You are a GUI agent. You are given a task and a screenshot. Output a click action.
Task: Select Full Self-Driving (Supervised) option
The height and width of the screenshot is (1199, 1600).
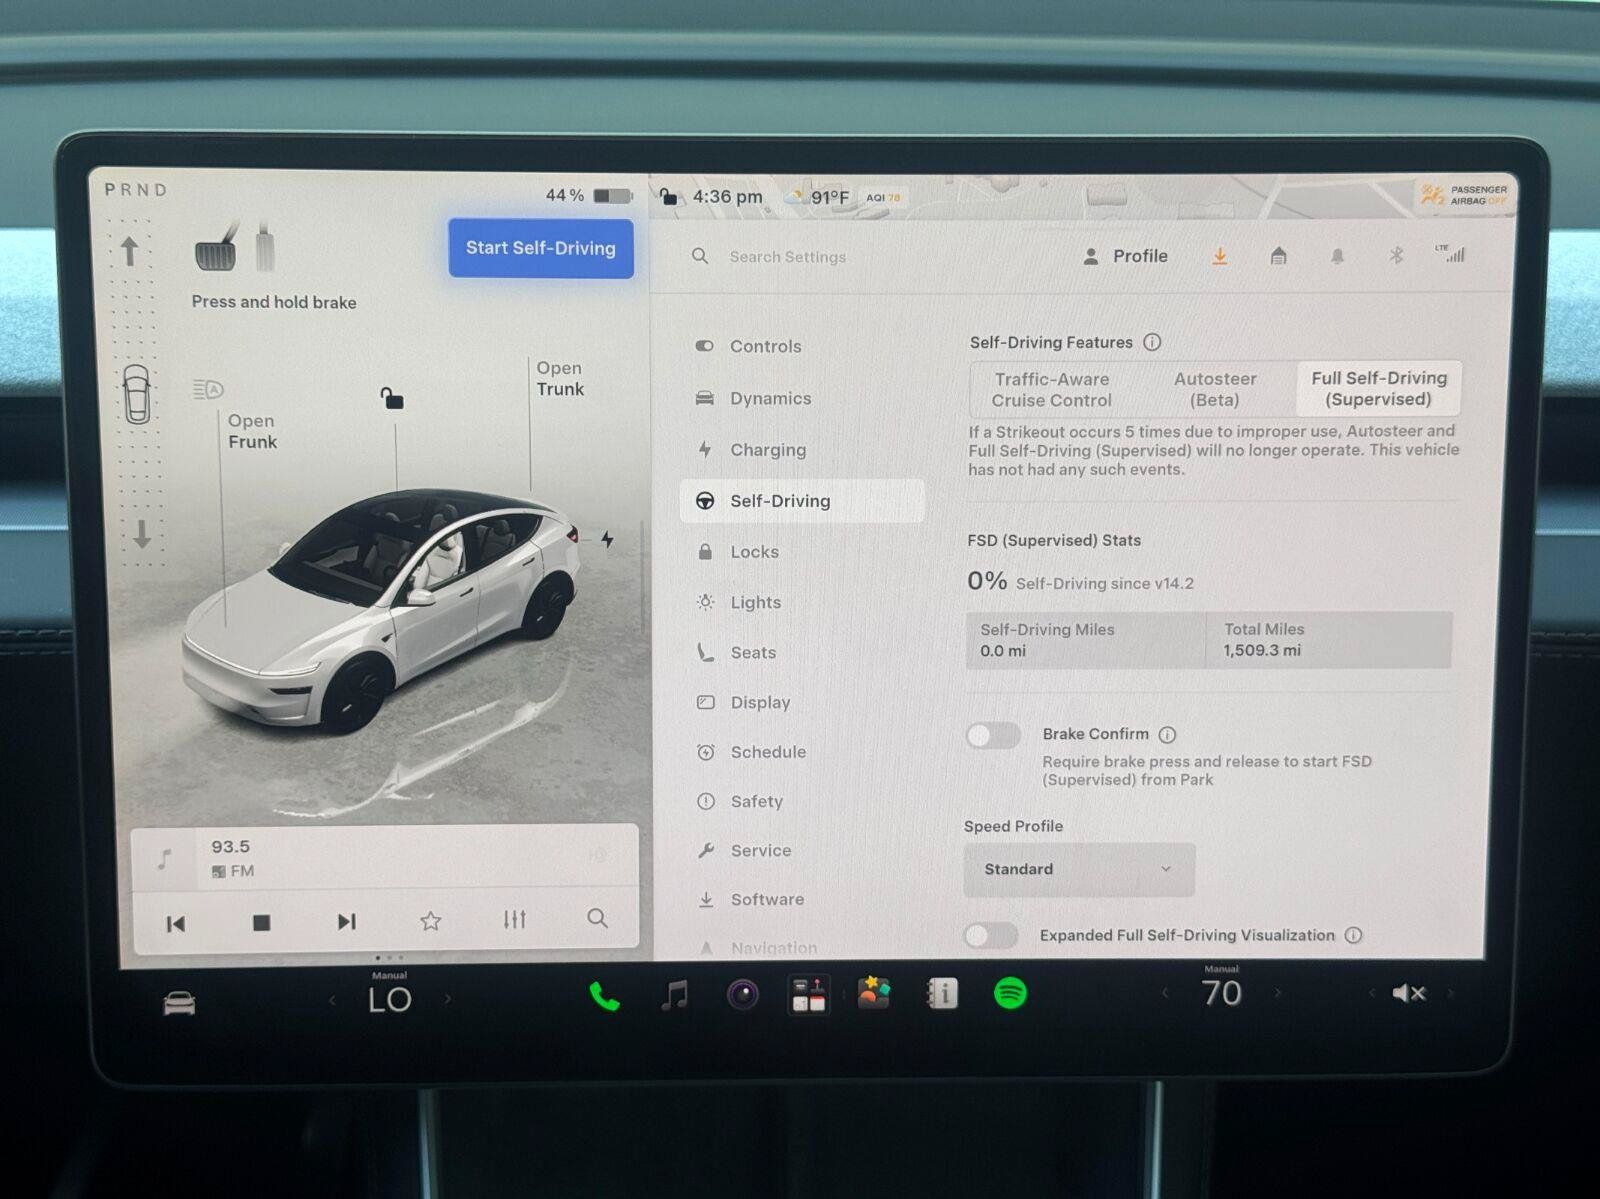click(1379, 388)
